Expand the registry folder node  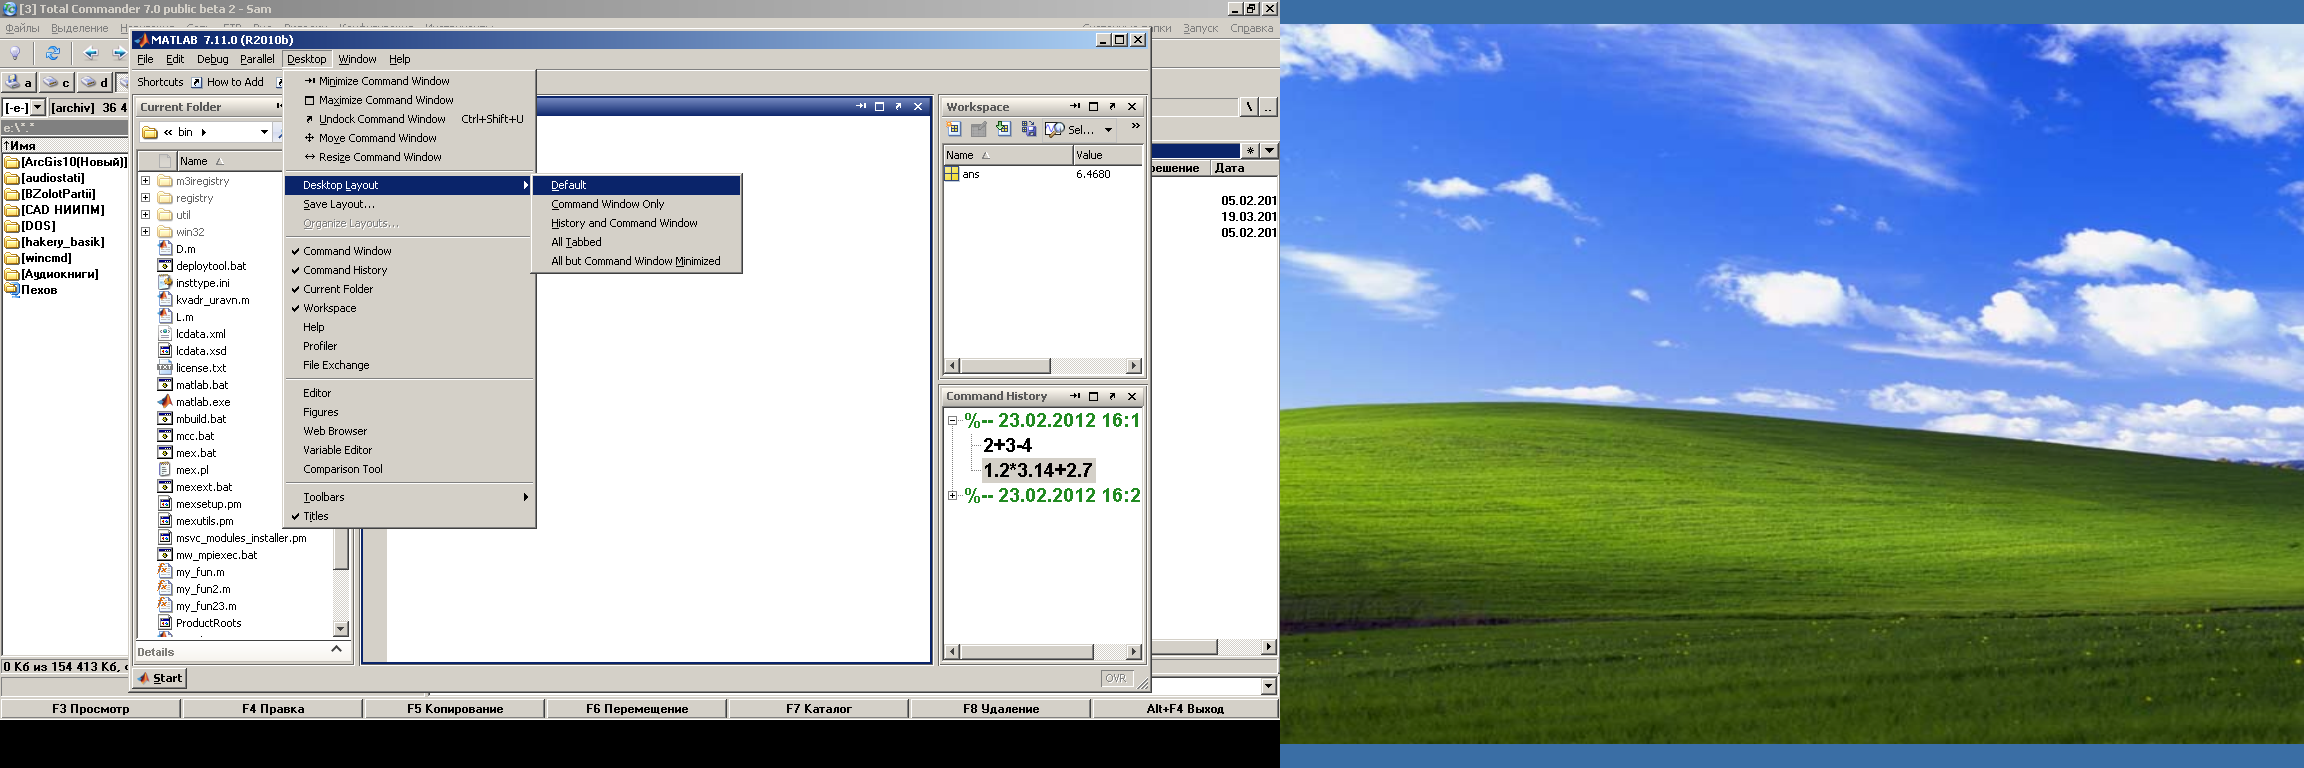click(146, 198)
